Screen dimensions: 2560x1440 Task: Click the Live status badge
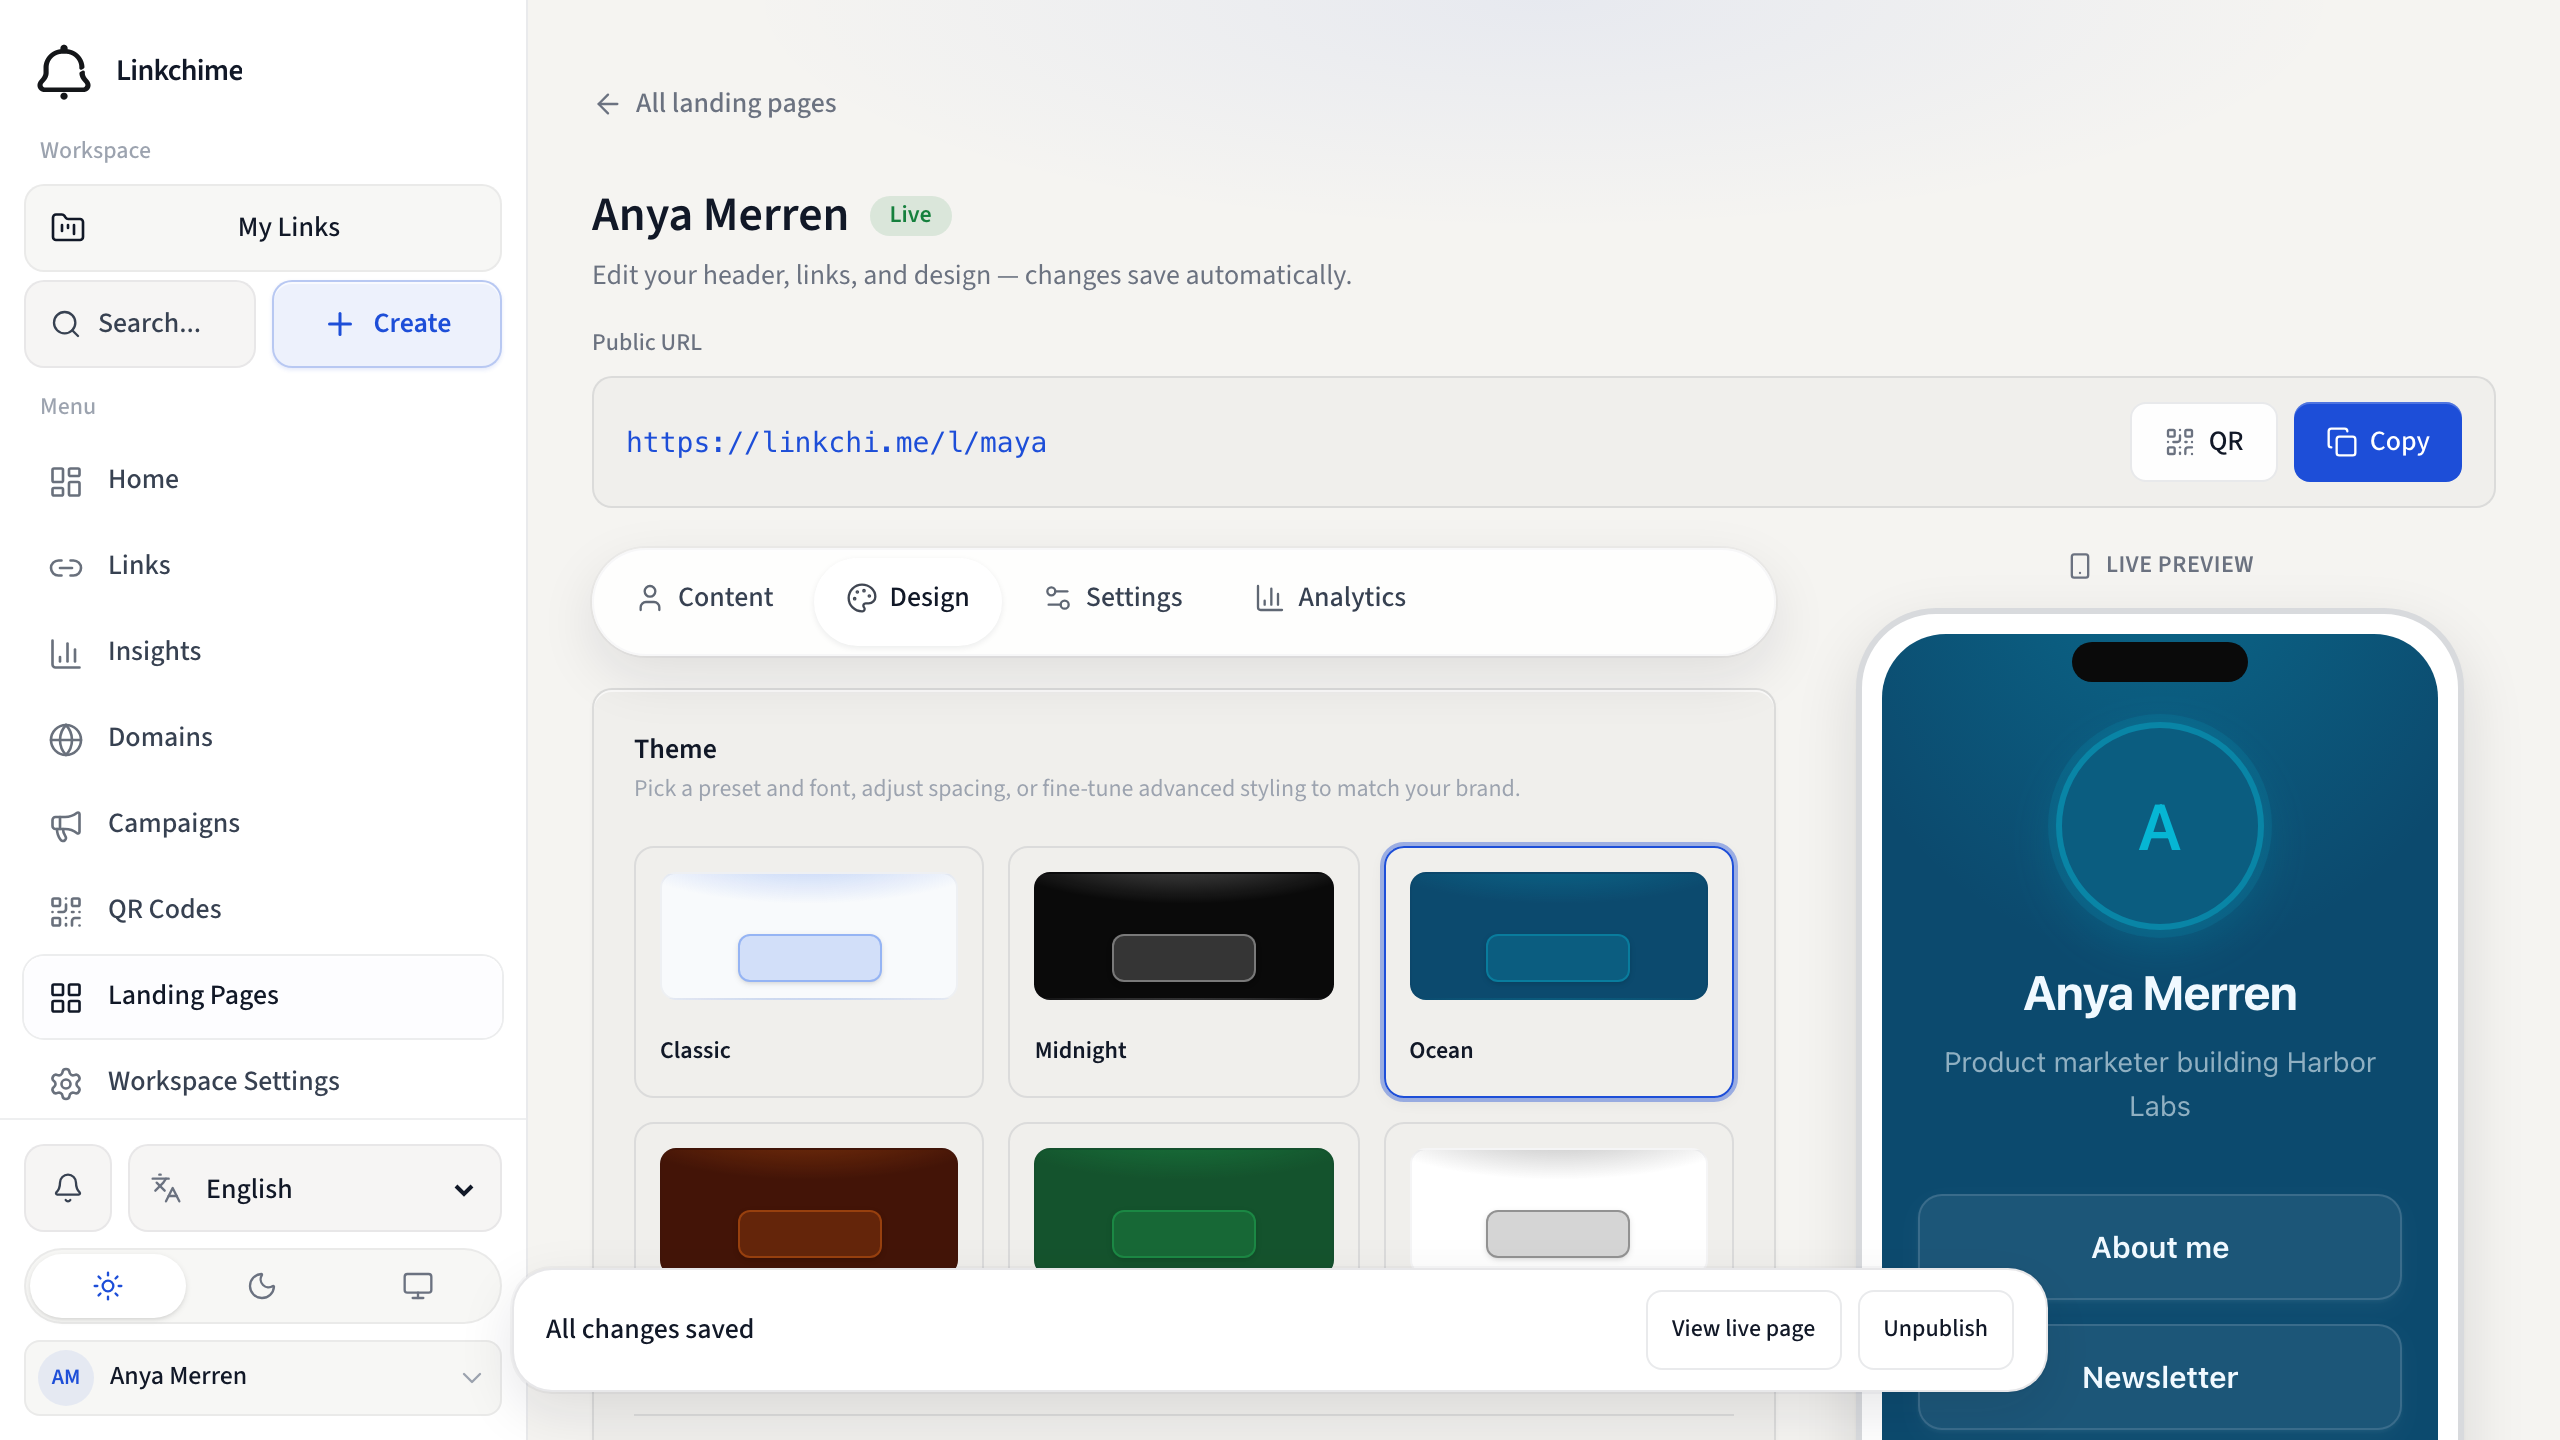(x=910, y=214)
